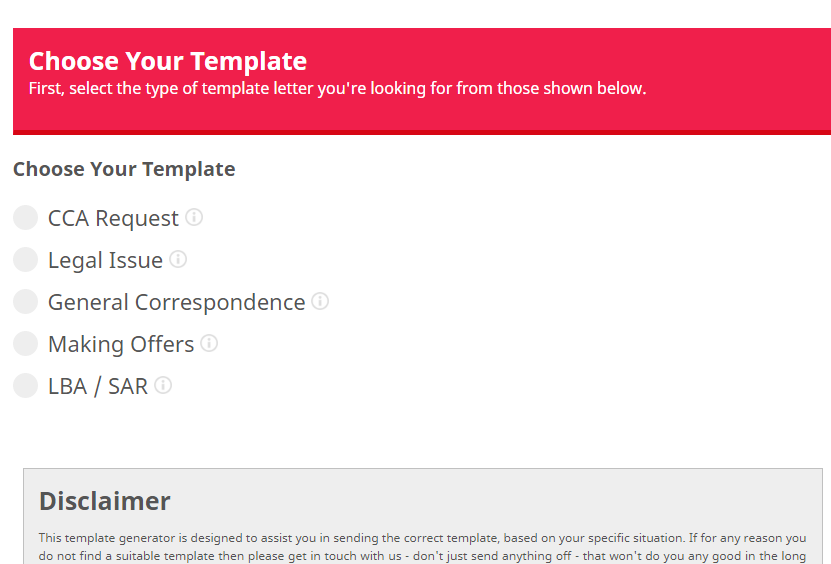Screen dimensions: 831x564
Task: Open the info icon next to Making Offers
Action: (209, 343)
